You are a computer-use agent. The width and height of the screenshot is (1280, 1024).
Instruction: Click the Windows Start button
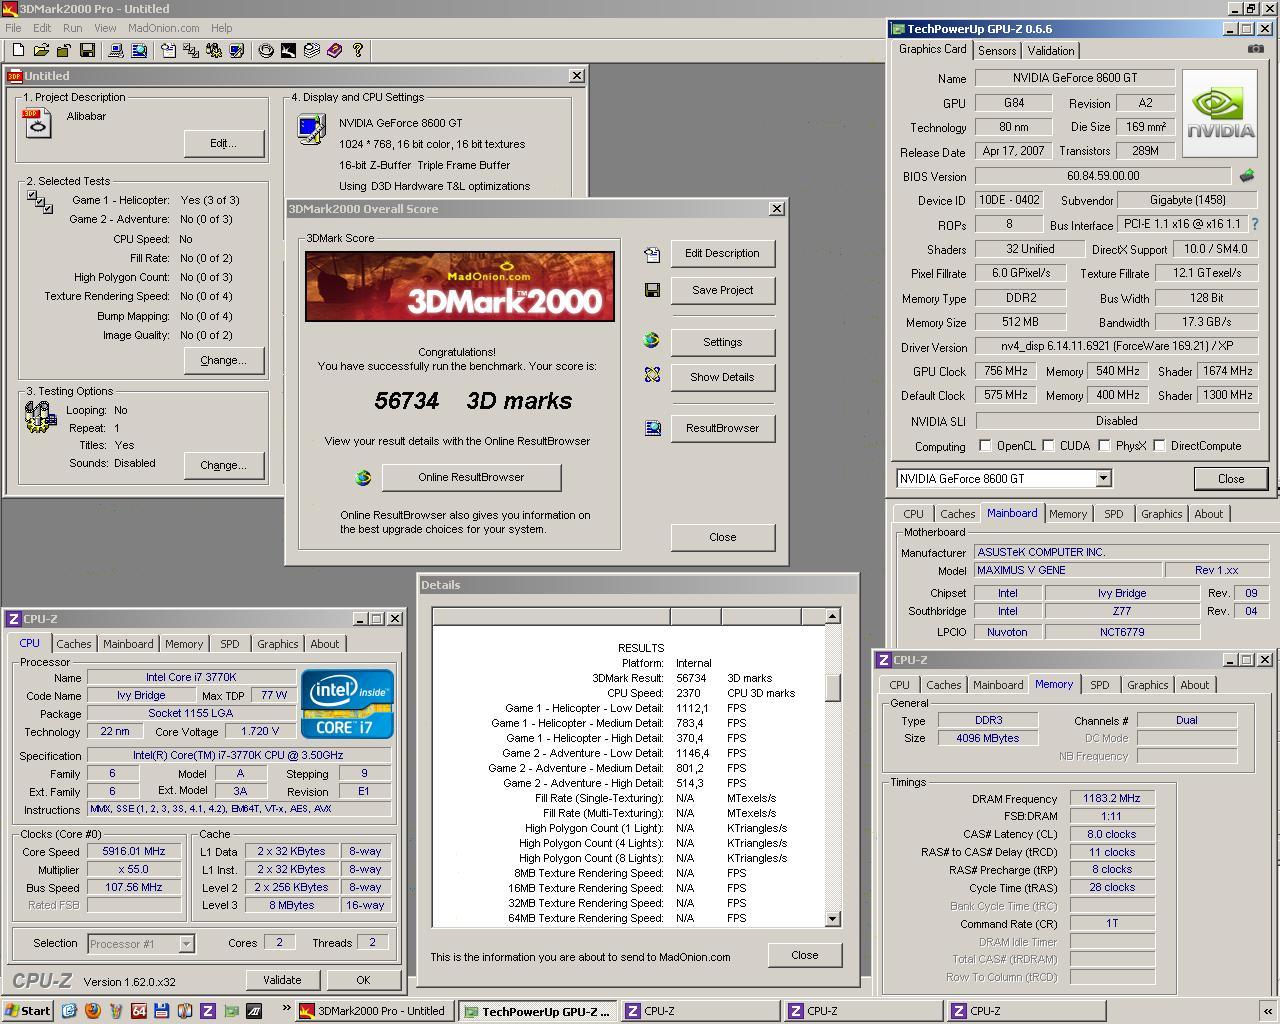28,1011
